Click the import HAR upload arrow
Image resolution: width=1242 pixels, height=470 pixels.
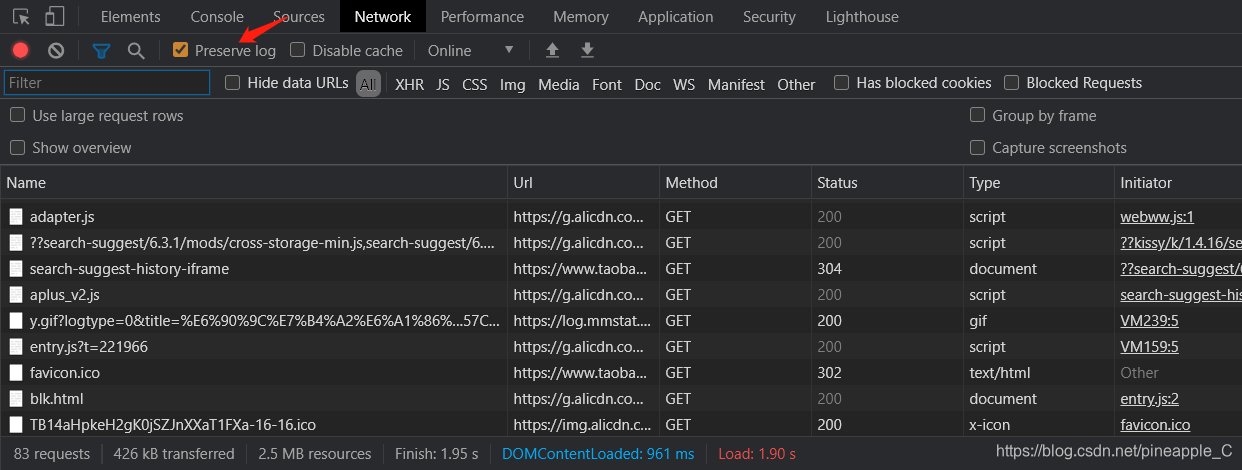click(552, 50)
